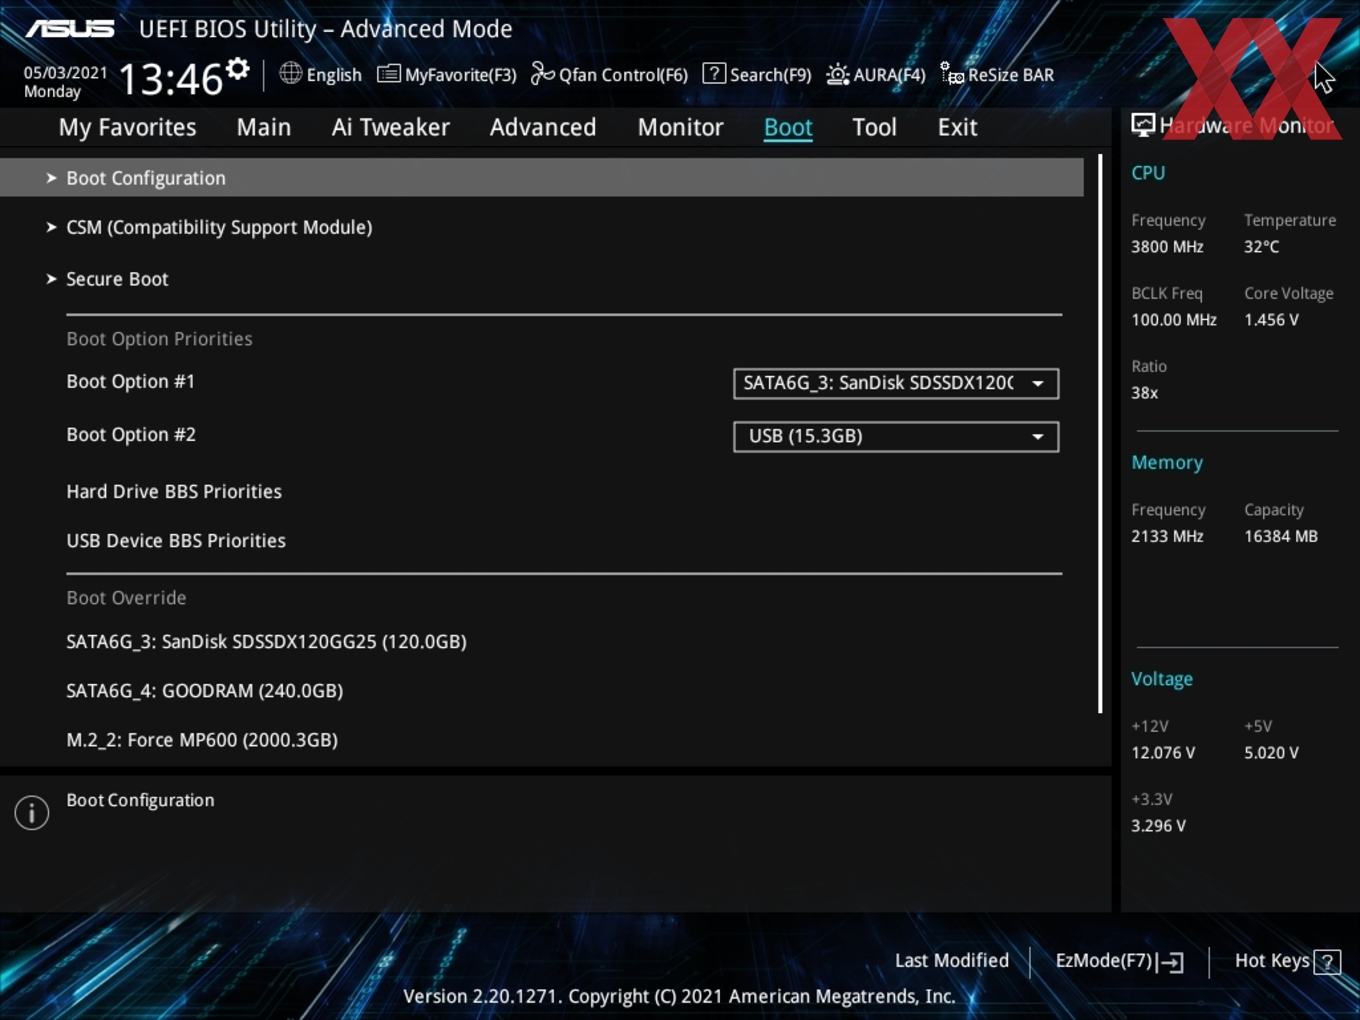This screenshot has width=1360, height=1020.
Task: Click the Memory section heading
Action: tap(1167, 462)
